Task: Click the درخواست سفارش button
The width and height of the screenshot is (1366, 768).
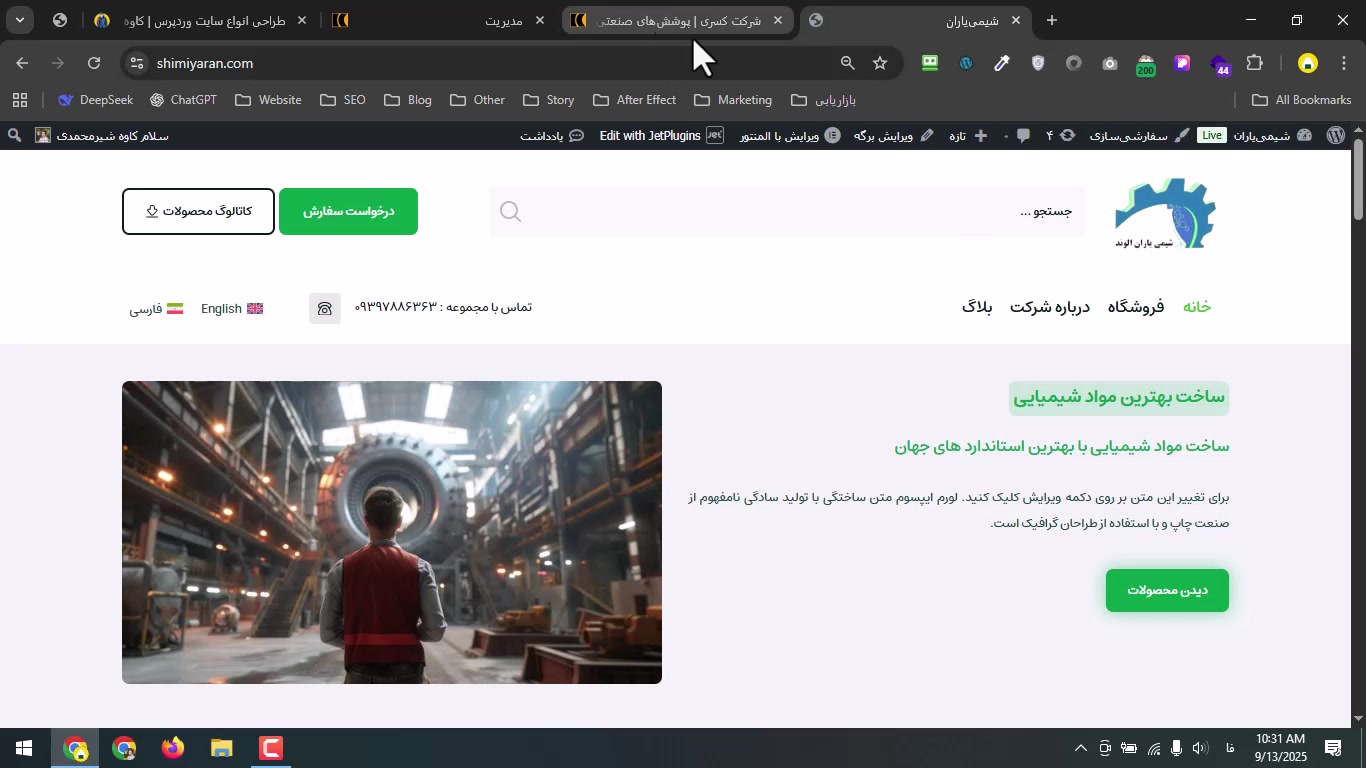Action: tap(348, 211)
